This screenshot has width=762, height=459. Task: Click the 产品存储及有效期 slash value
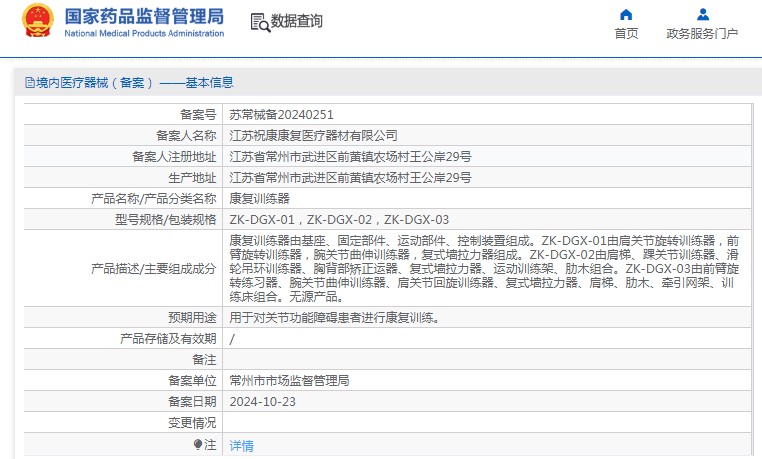tap(232, 339)
